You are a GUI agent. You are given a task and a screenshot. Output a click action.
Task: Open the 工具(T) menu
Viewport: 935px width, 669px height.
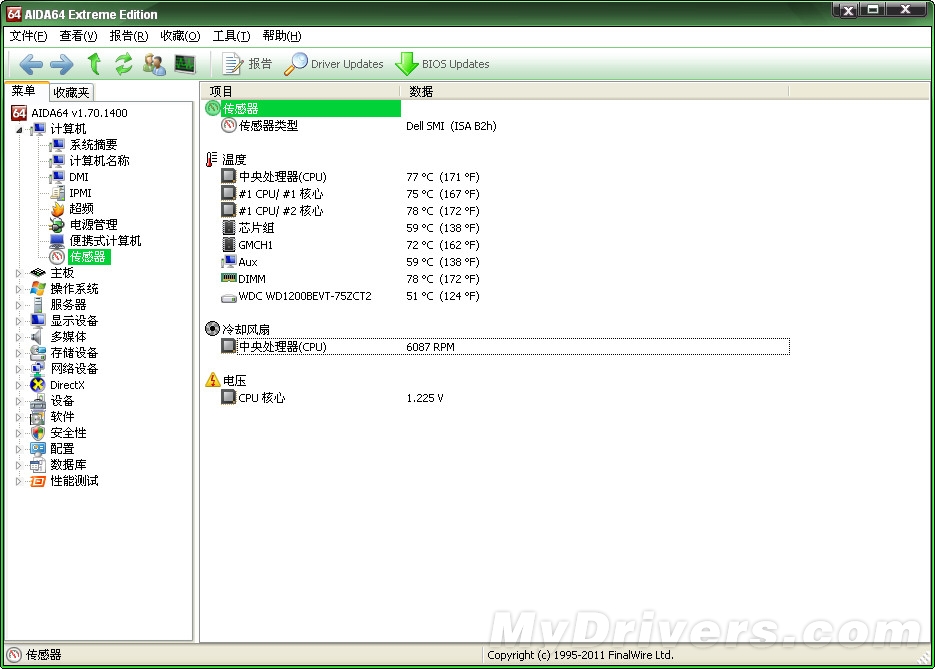click(231, 36)
